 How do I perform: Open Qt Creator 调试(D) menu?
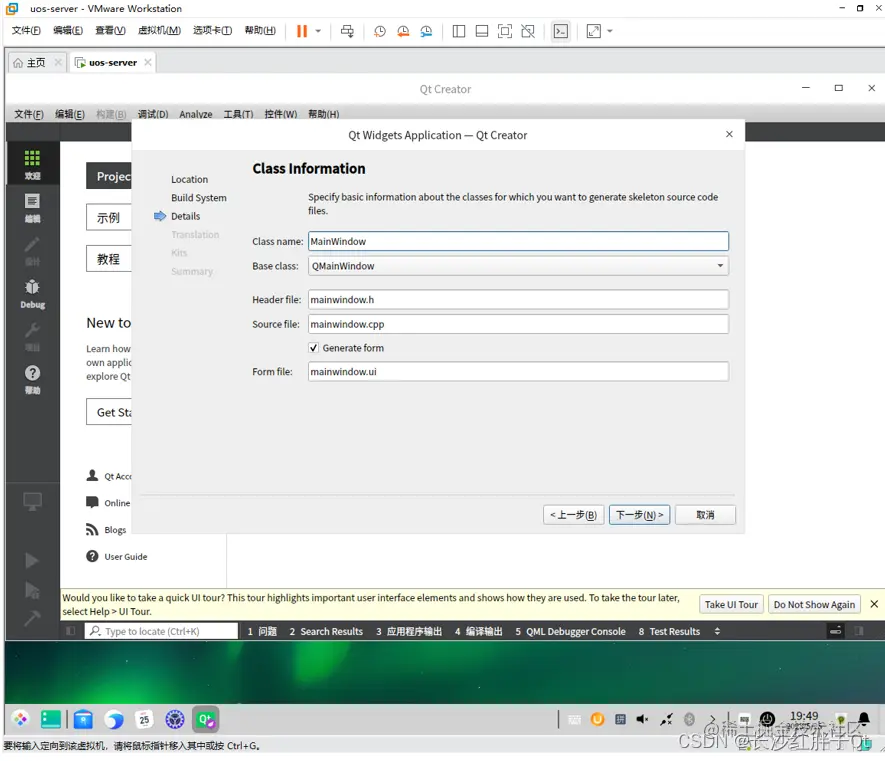pos(153,114)
